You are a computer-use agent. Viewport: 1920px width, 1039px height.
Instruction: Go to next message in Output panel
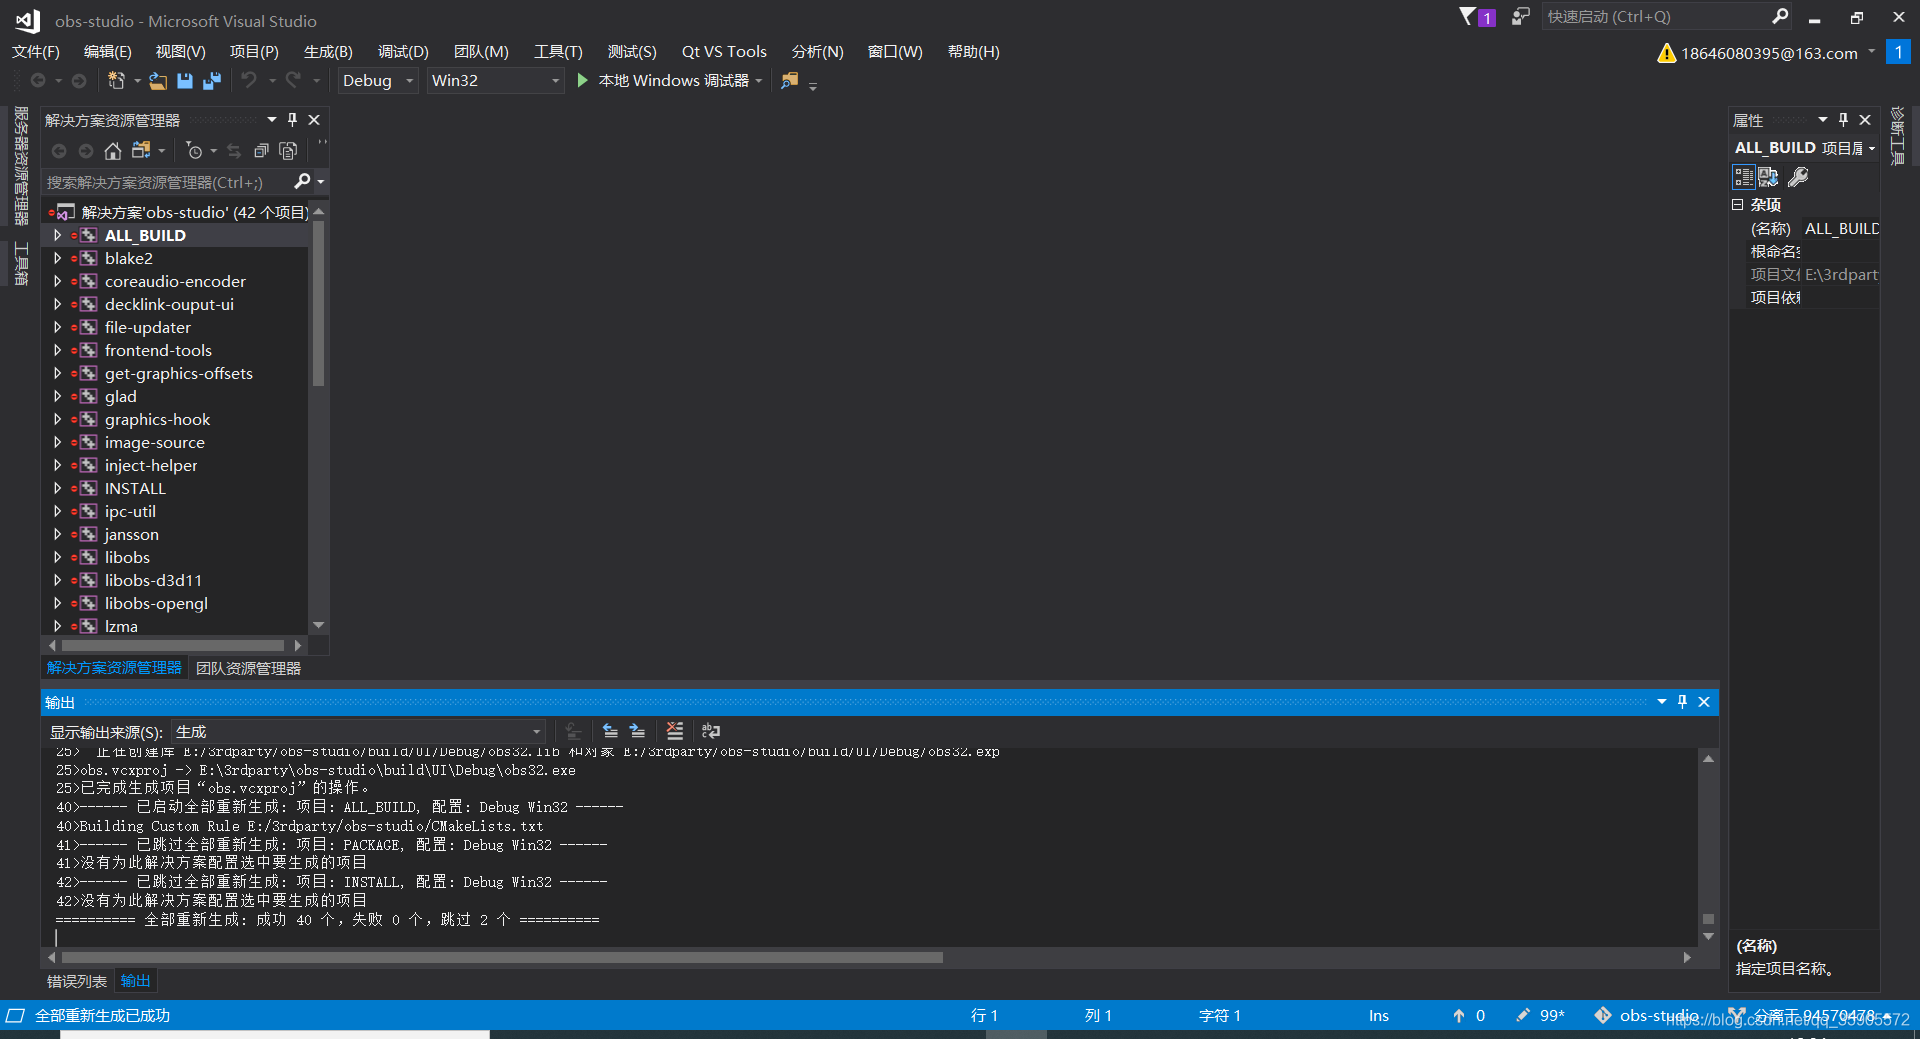coord(637,731)
